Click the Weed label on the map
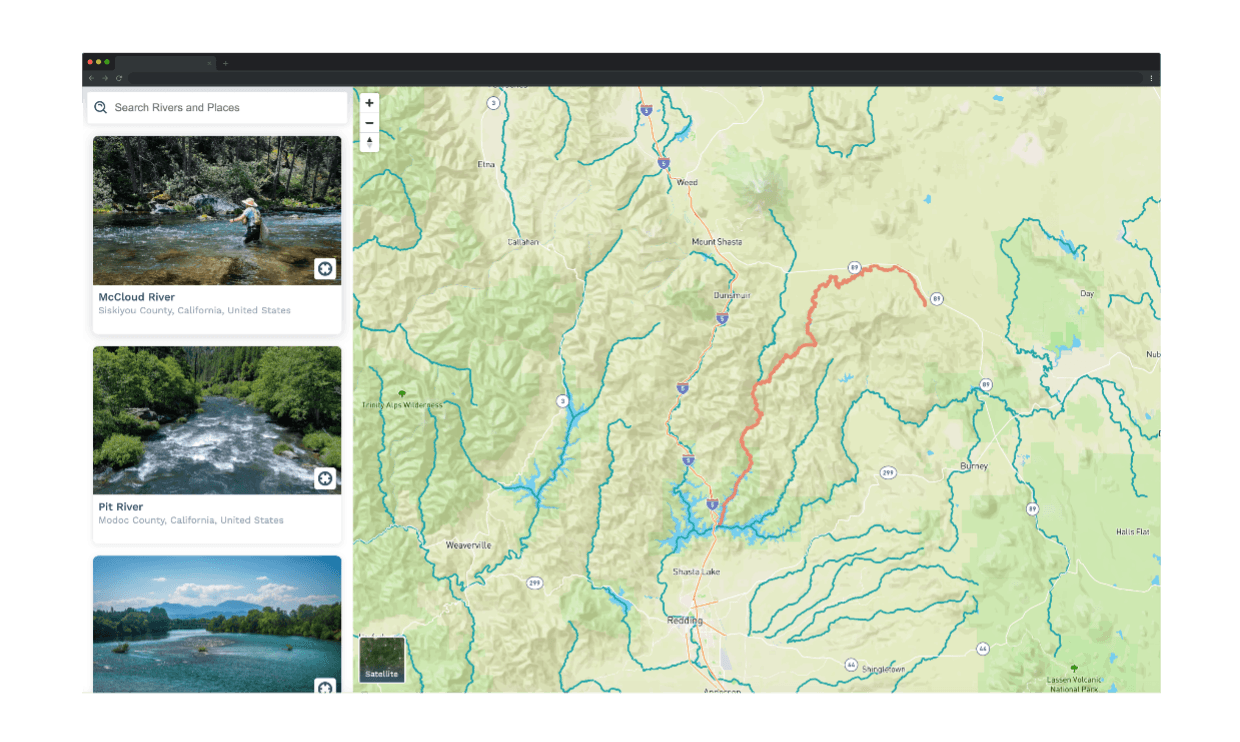 (x=687, y=183)
